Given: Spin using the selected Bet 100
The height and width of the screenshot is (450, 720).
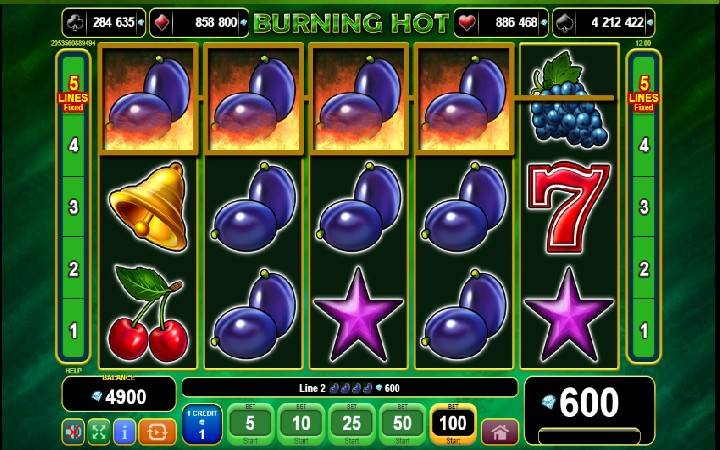Looking at the screenshot, I should click(453, 424).
